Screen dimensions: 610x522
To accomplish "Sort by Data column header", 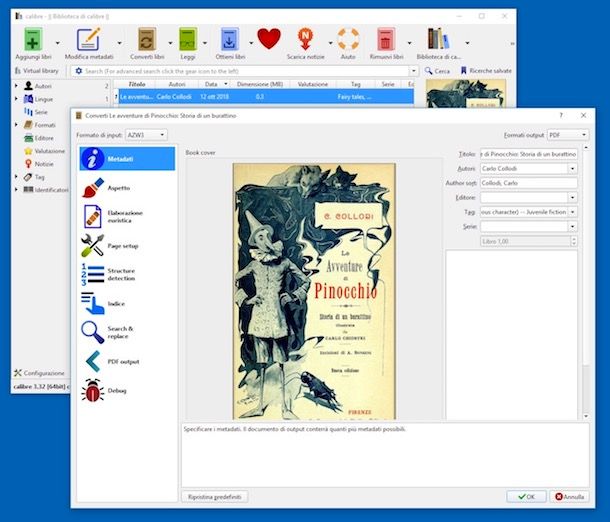I will [x=214, y=84].
